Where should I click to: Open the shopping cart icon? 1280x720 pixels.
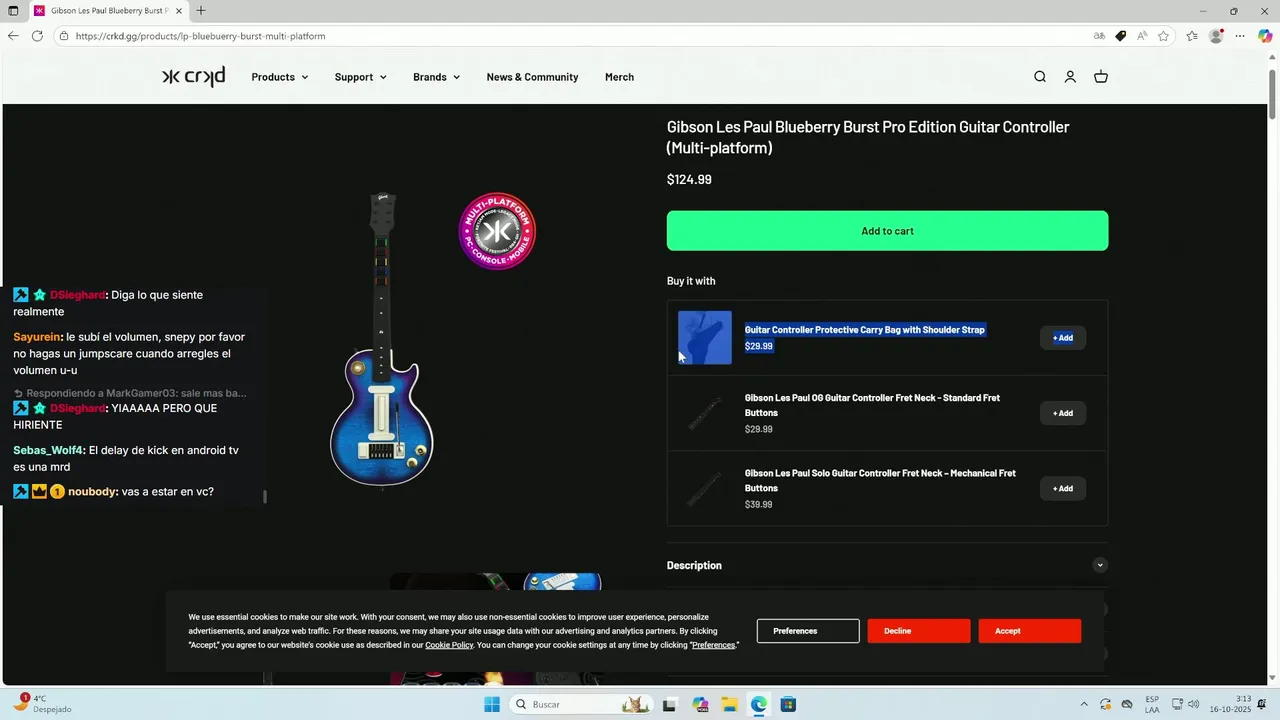click(1101, 77)
